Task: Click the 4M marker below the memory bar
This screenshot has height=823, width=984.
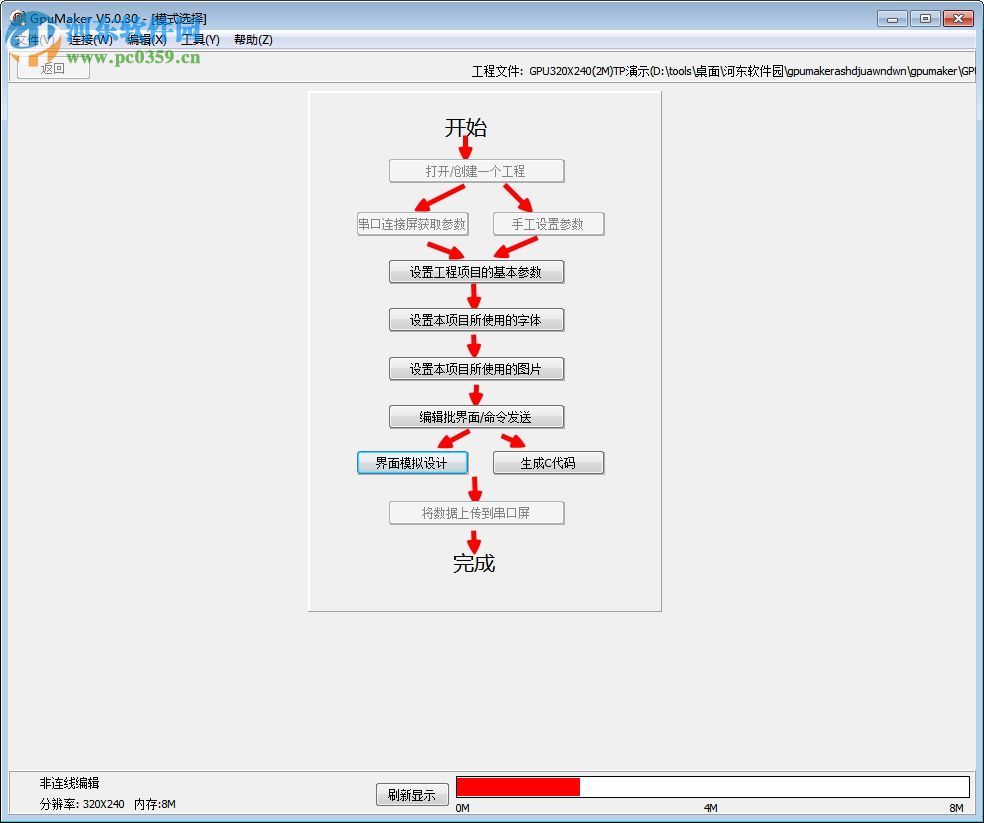Action: [709, 807]
